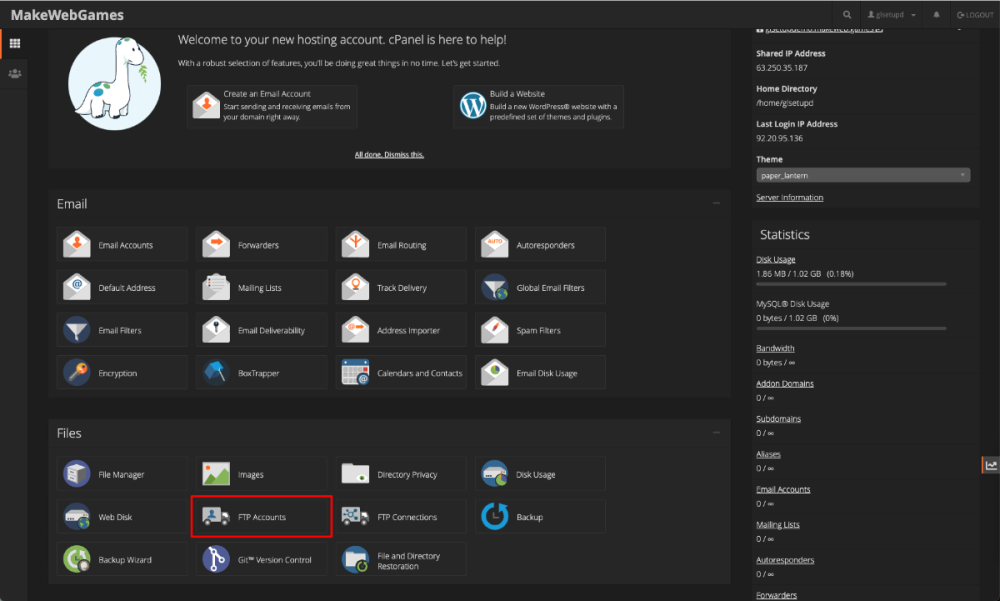1000x601 pixels.
Task: Open the glsetupd account dropdown
Action: coord(890,14)
